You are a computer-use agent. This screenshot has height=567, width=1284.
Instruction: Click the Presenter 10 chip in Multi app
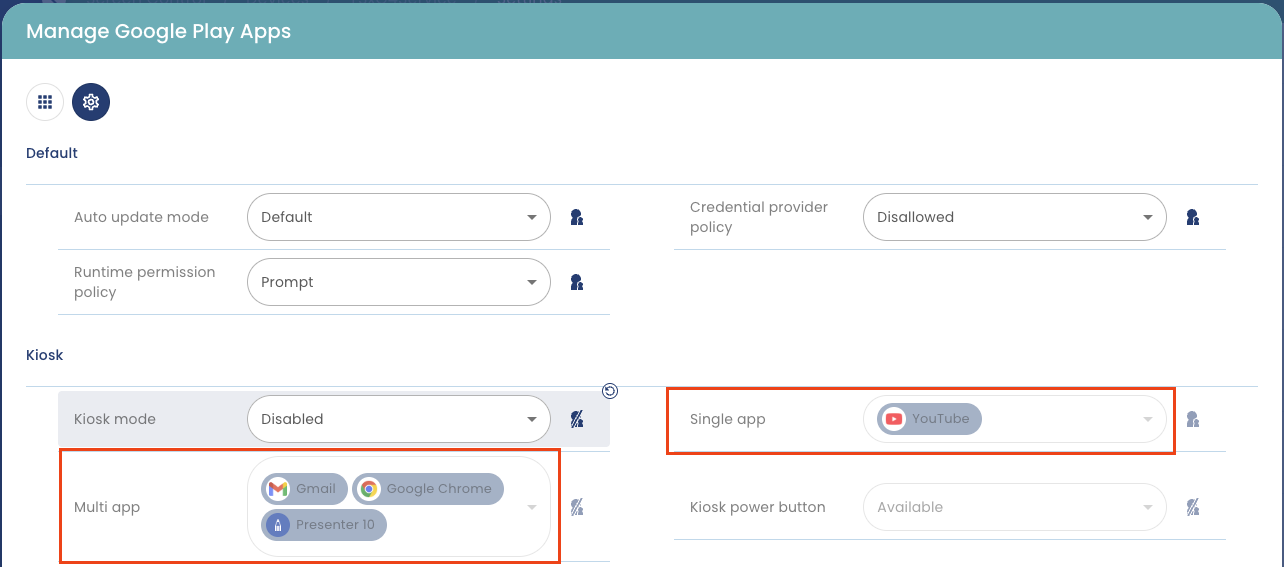[324, 525]
